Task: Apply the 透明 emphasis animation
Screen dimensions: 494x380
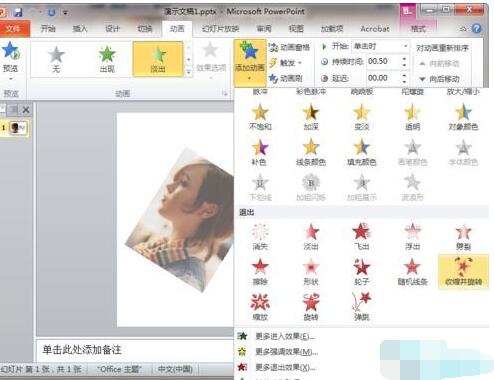Action: [412, 117]
